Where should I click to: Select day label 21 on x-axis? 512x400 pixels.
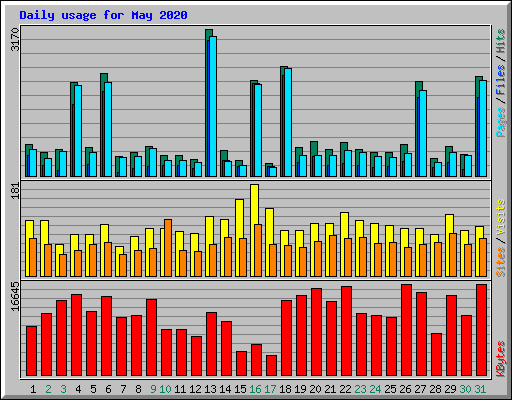point(330,389)
